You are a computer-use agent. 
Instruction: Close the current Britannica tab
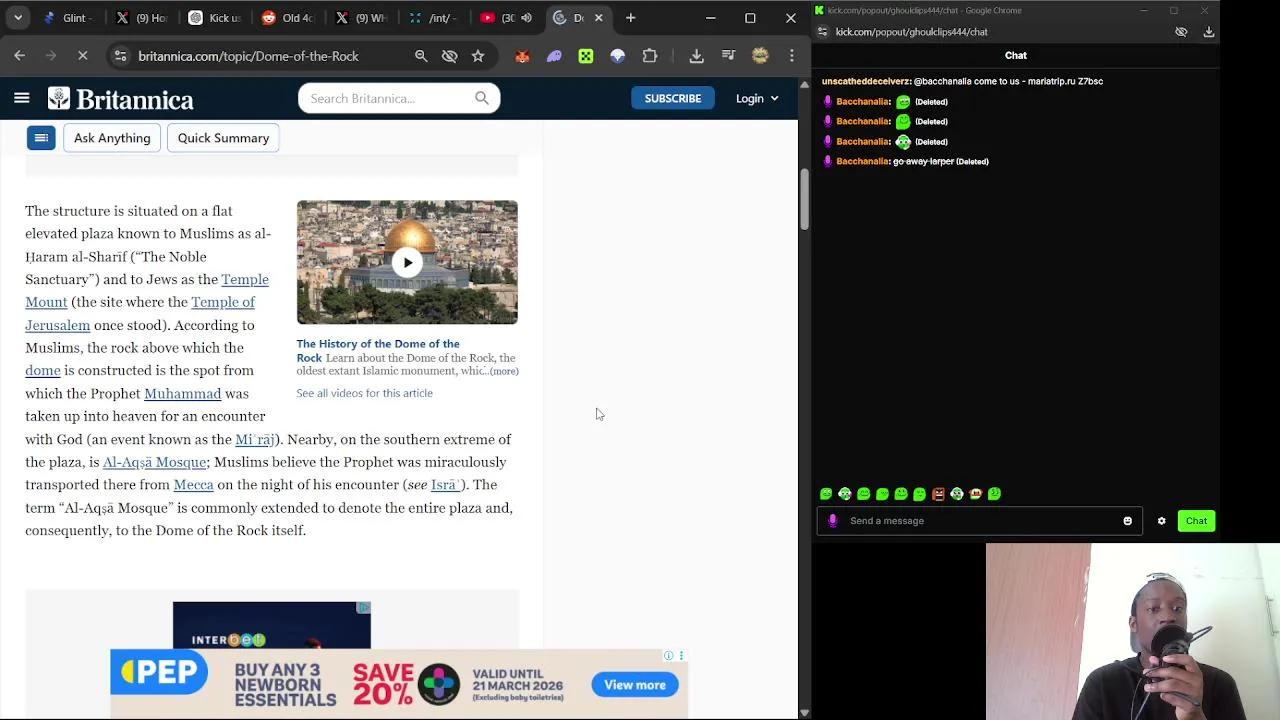598,18
